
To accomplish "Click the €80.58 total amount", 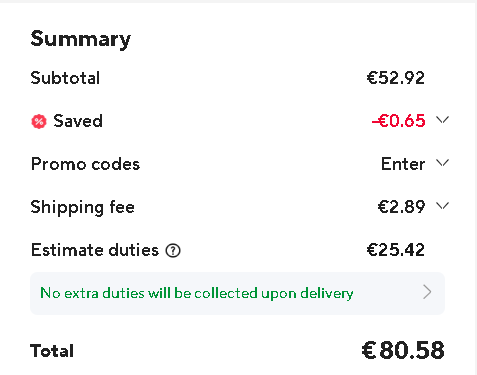I will [403, 351].
